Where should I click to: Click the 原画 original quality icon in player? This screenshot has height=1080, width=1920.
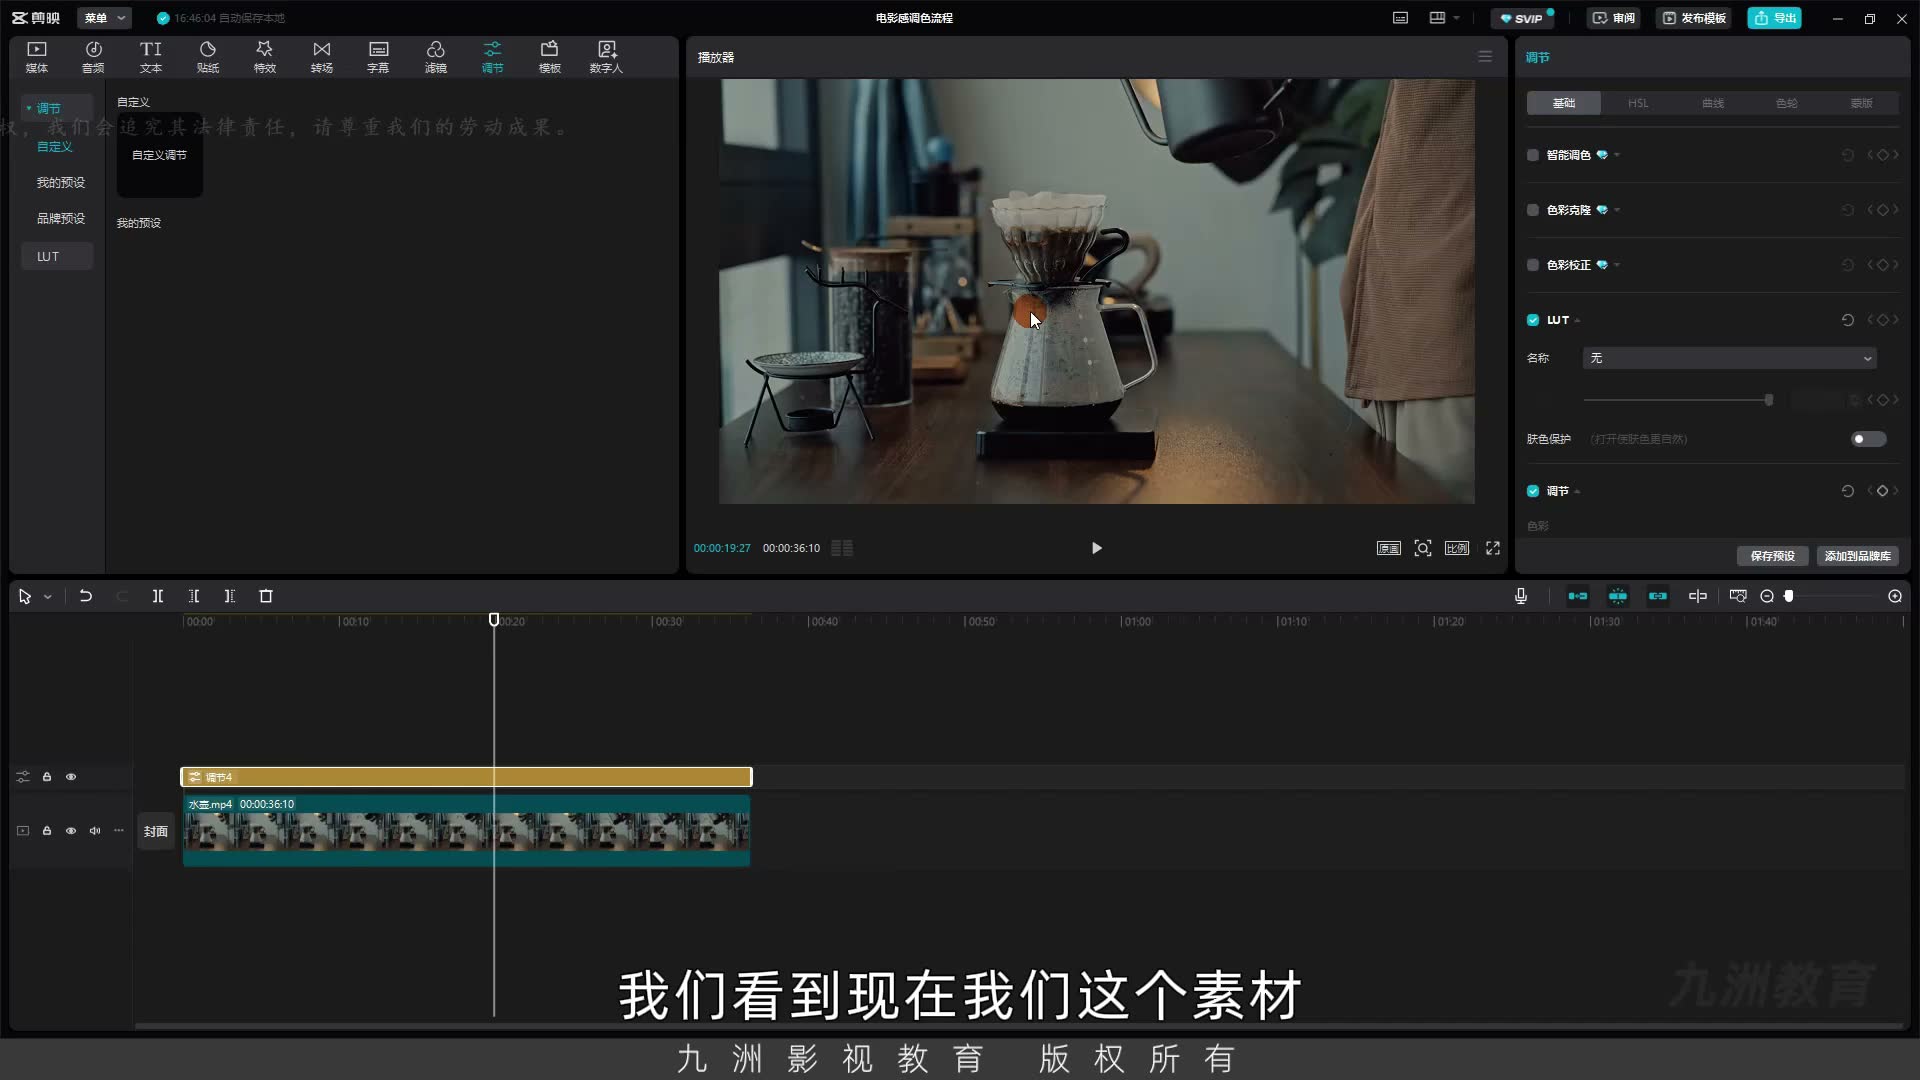tap(1389, 548)
